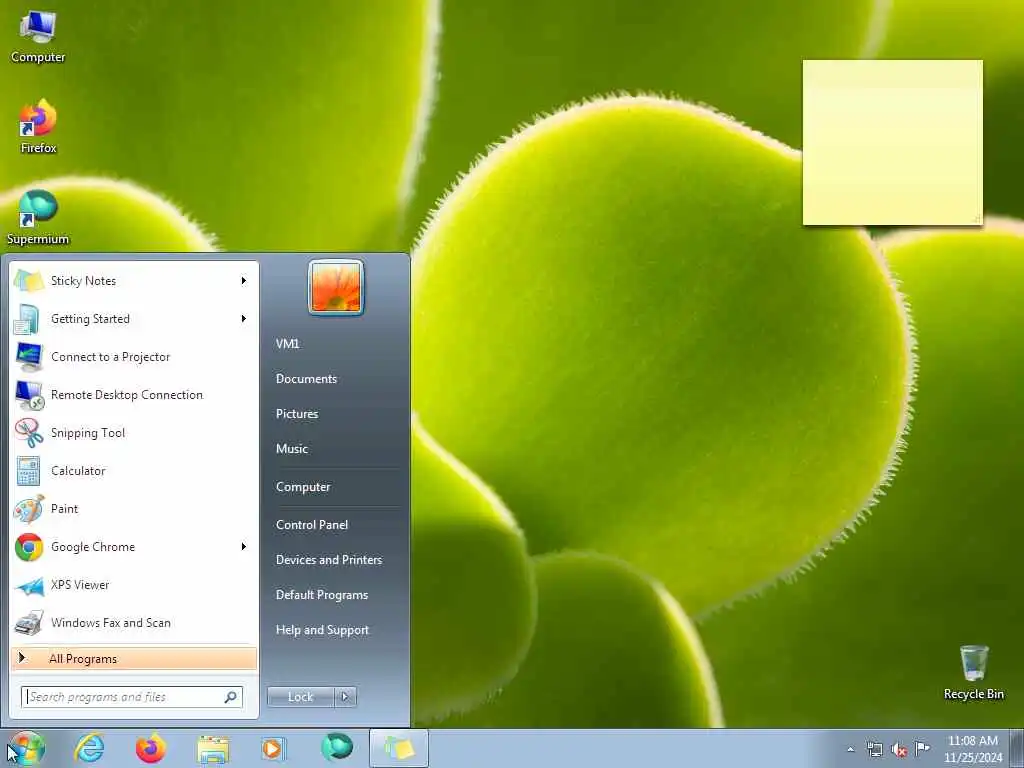Viewport: 1024px width, 768px height.
Task: Launch Firefox from taskbar
Action: click(x=151, y=748)
